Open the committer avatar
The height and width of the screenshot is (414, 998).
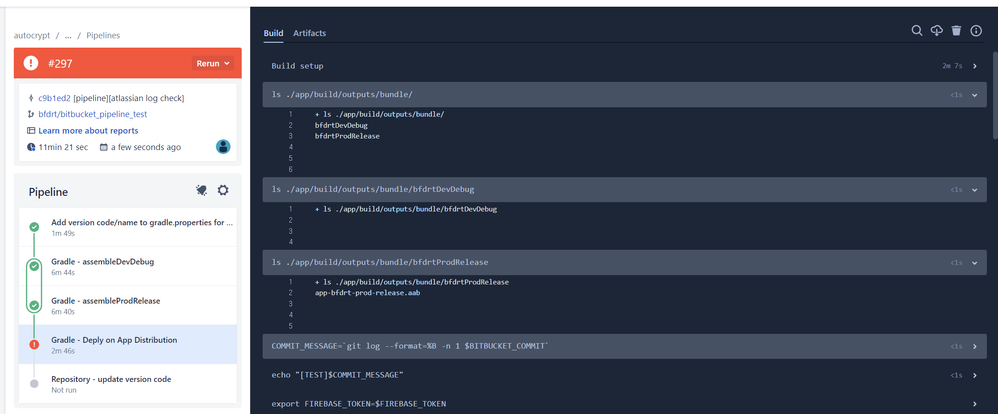pos(223,146)
